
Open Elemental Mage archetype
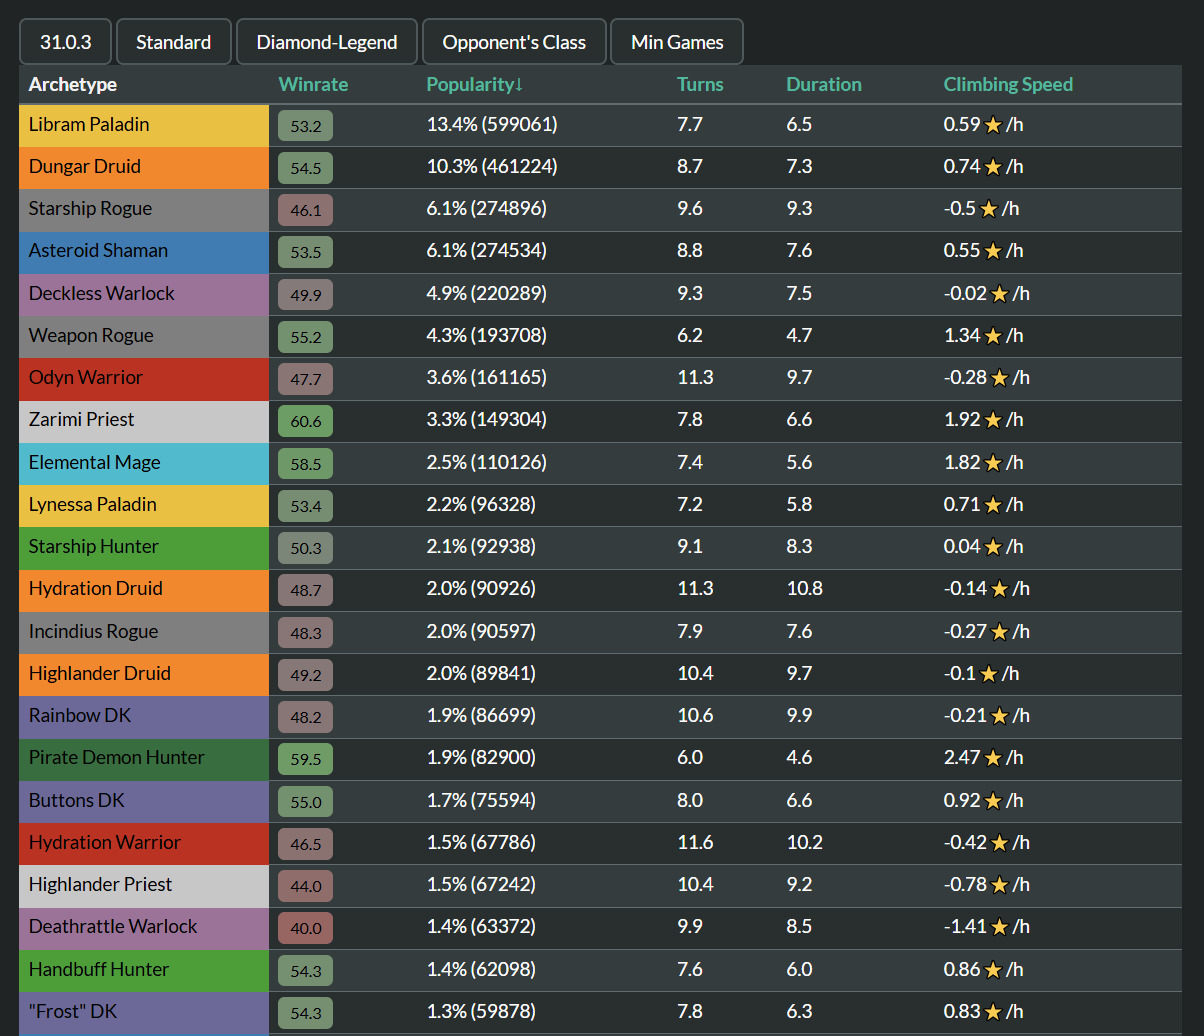point(144,463)
